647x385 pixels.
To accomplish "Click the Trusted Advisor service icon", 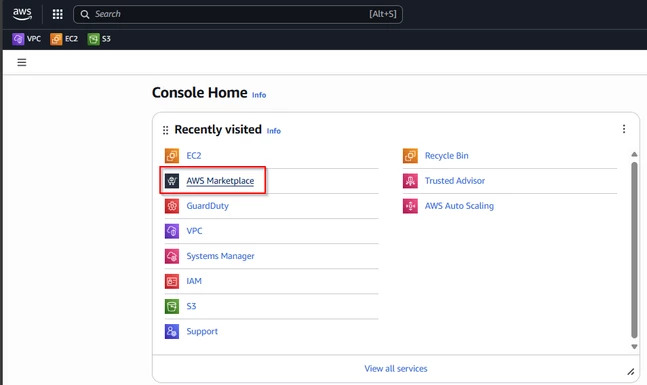I will 411,181.
